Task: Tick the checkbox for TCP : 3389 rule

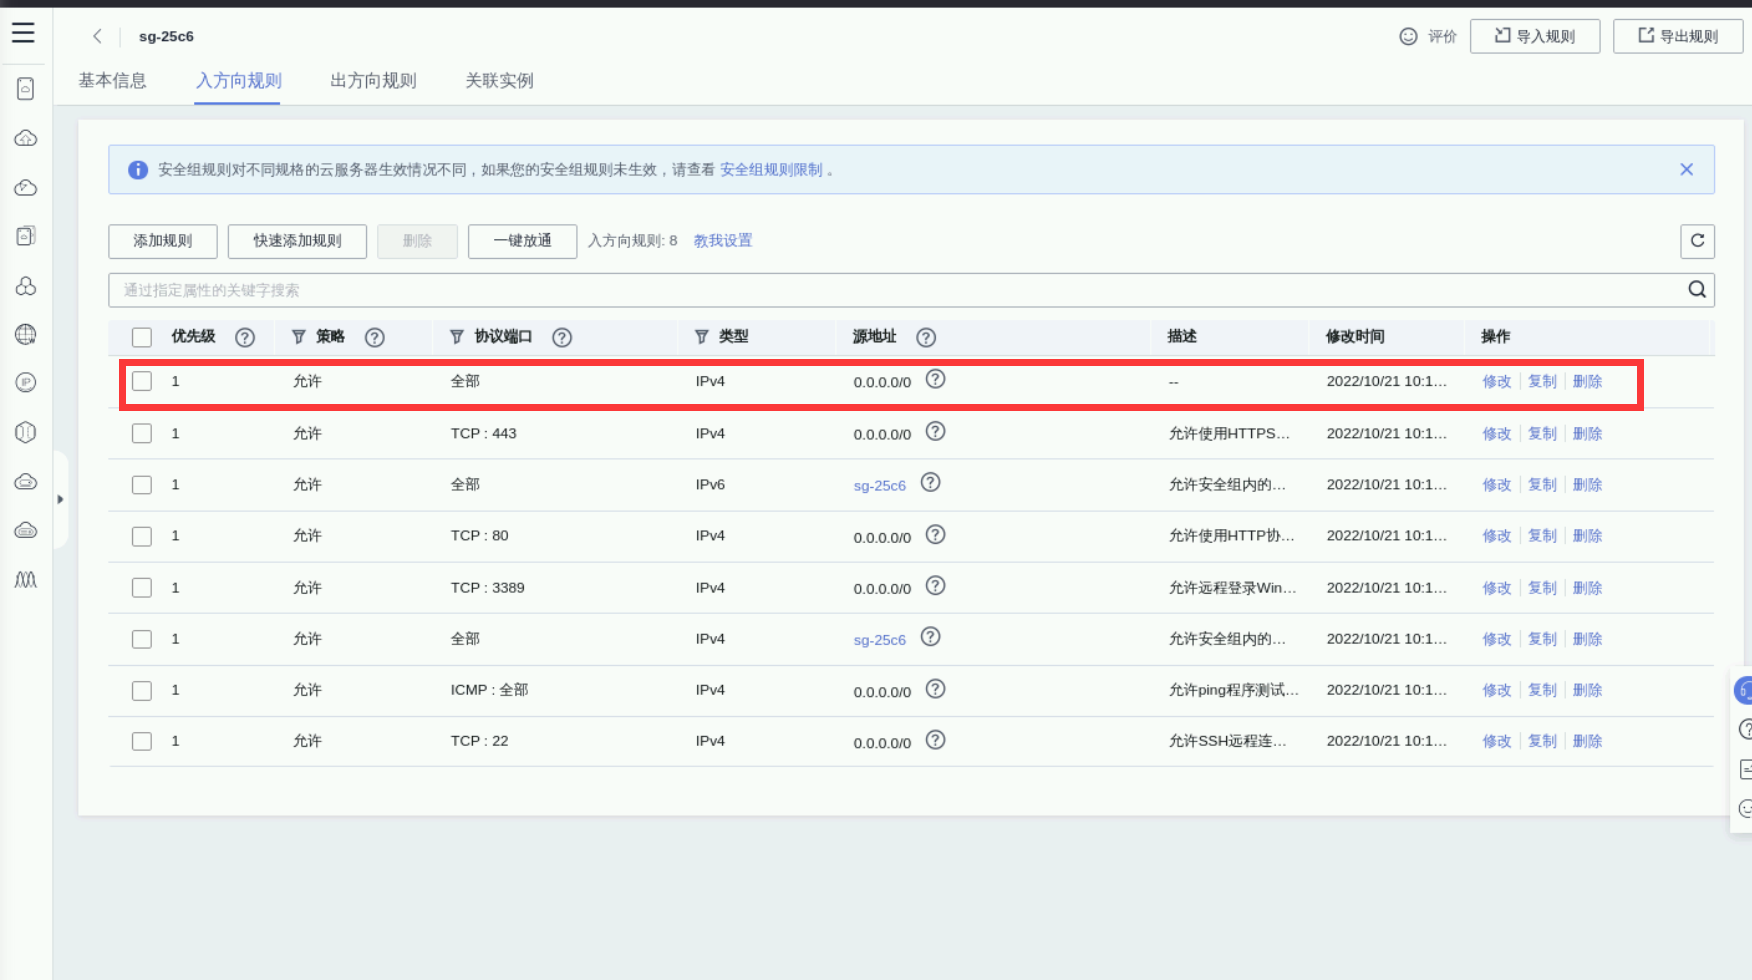Action: tap(142, 588)
